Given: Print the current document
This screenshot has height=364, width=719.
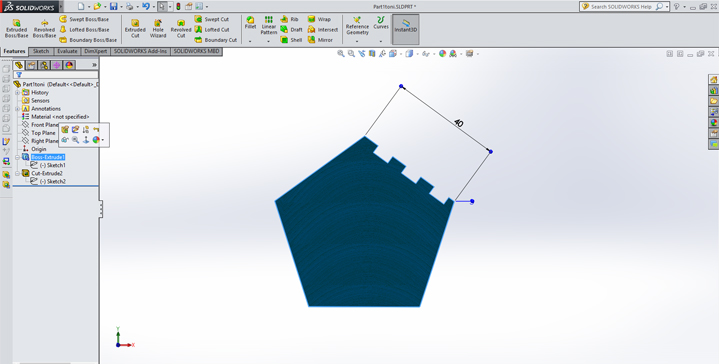Looking at the screenshot, I should coord(130,6).
